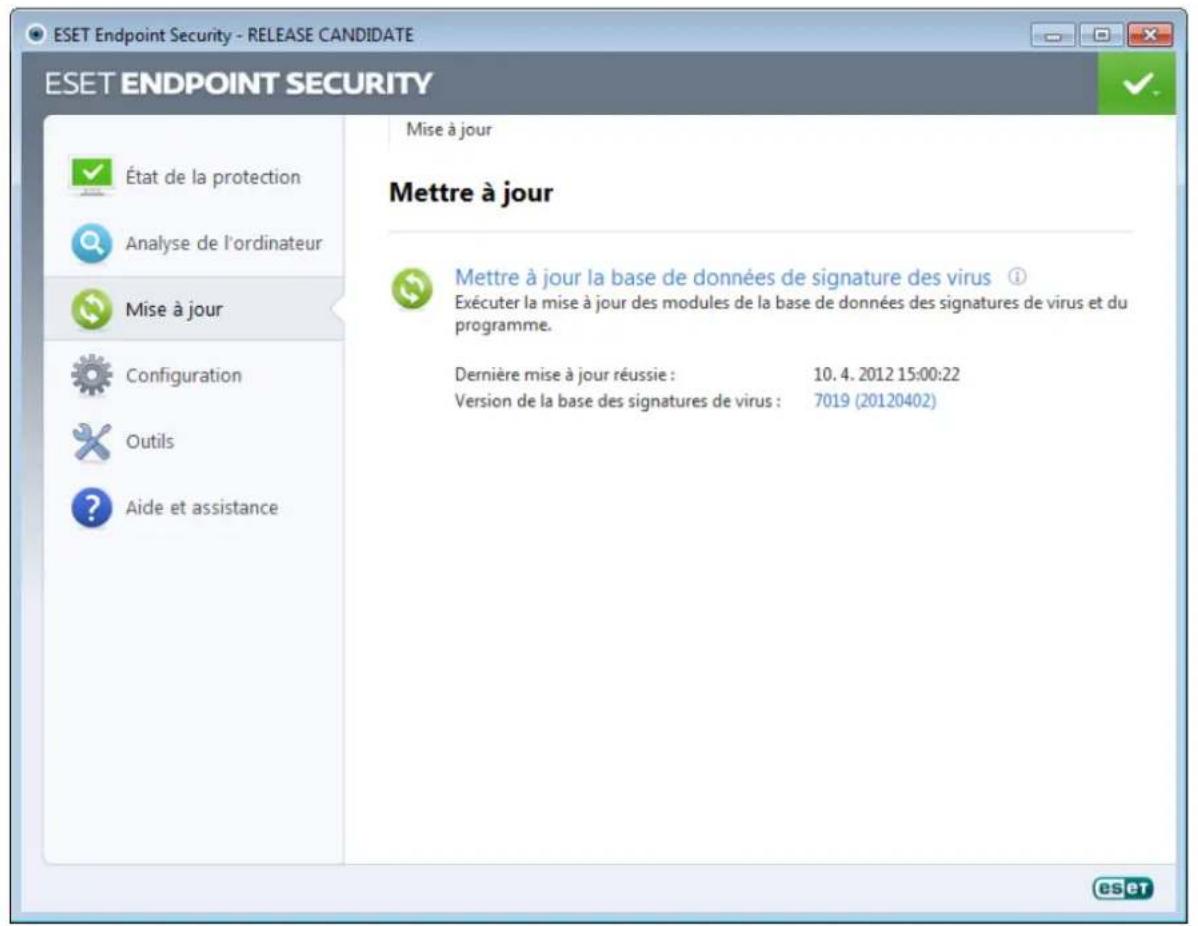Minimize the ESET Endpoint Security window
This screenshot has height=926, width=1198.
pyautogui.click(x=1053, y=35)
